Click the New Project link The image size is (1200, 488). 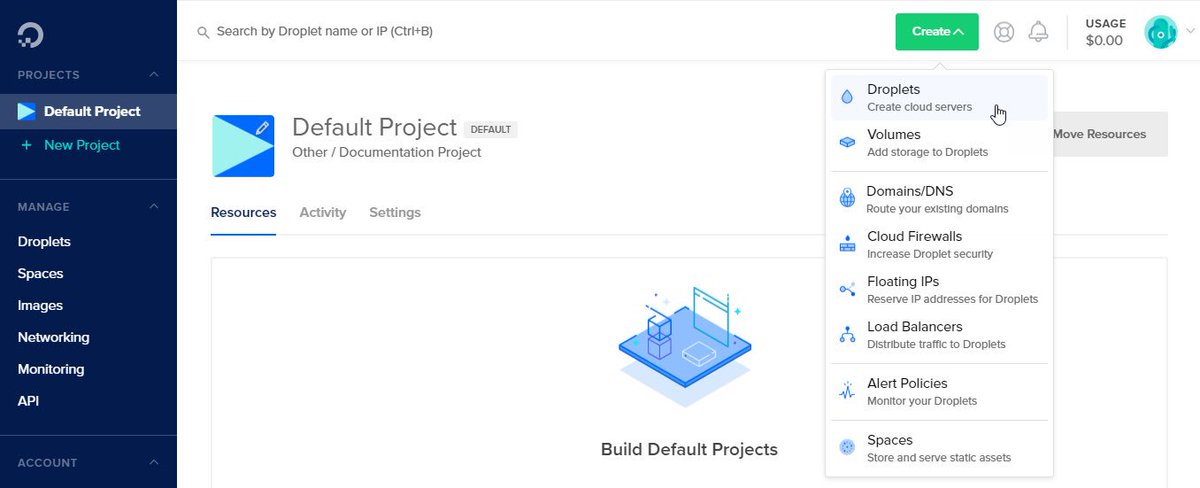click(82, 145)
